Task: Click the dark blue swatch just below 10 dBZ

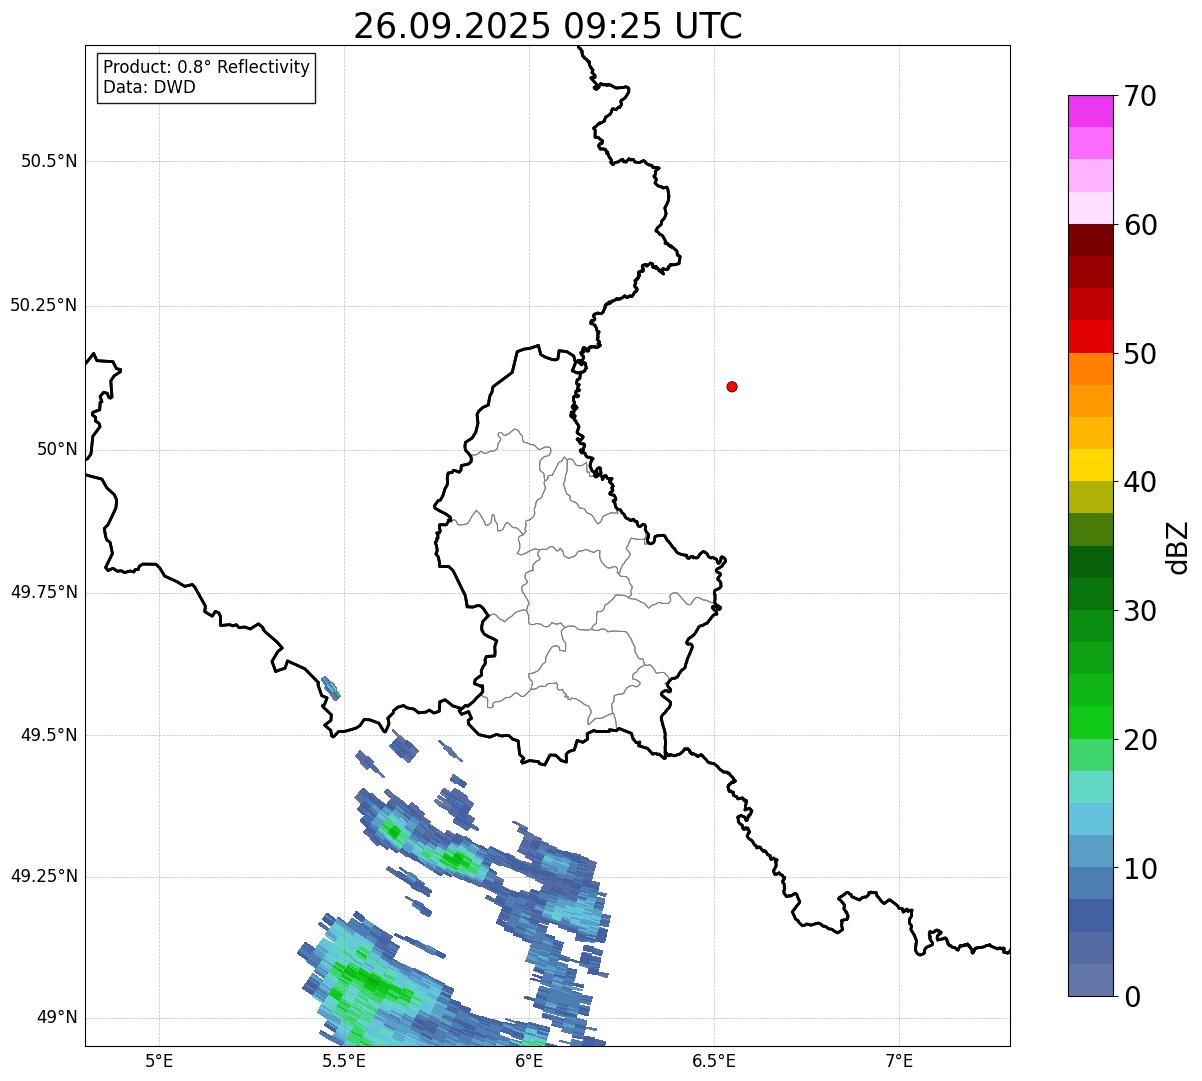Action: [1091, 884]
